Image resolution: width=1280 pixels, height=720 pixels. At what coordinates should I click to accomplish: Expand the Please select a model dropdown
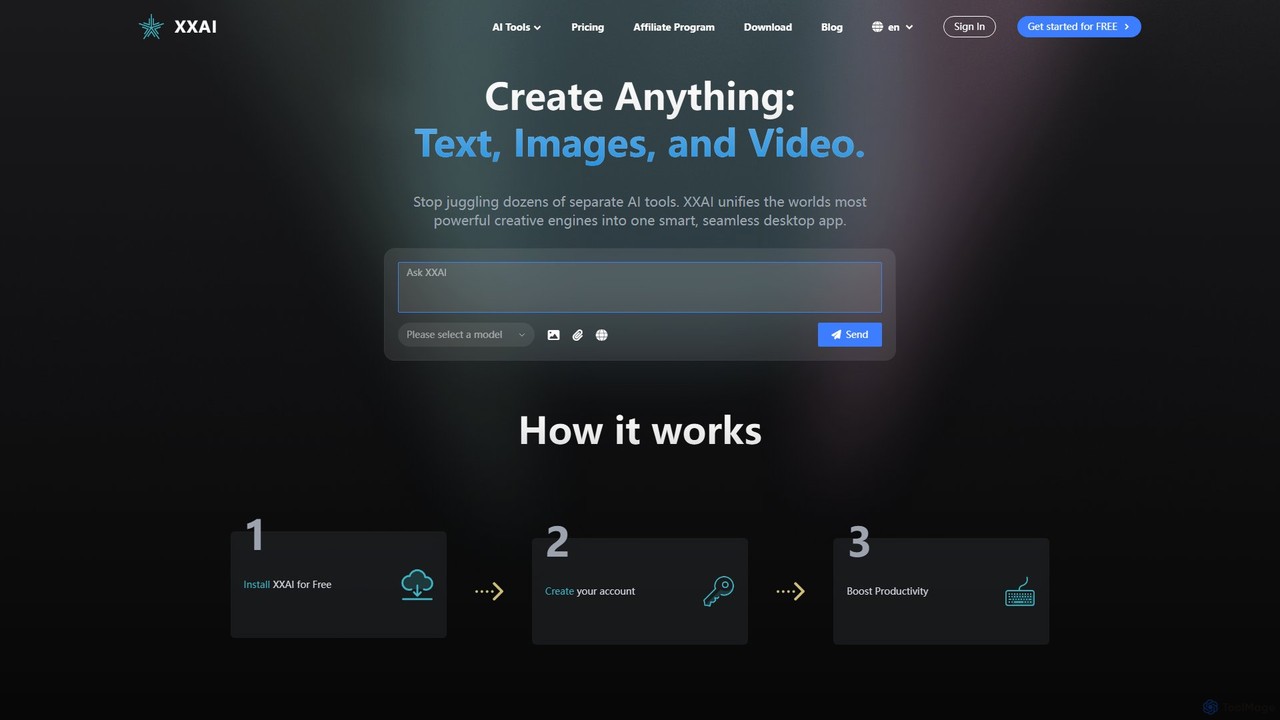pyautogui.click(x=466, y=335)
